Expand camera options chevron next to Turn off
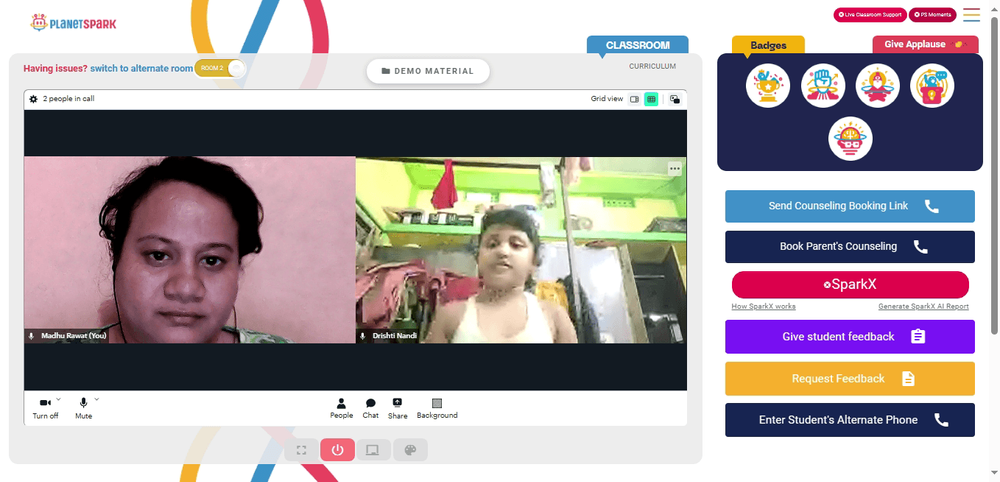Image resolution: width=1000 pixels, height=482 pixels. pos(59,399)
